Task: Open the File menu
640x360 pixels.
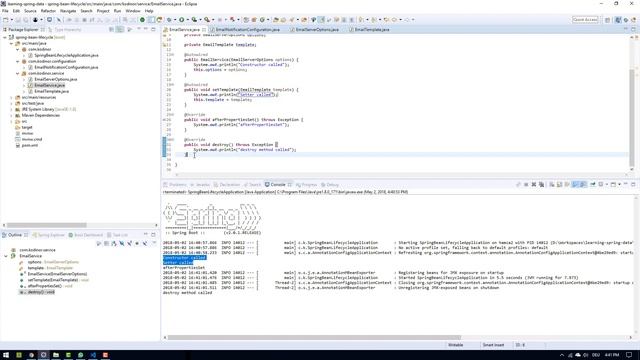Action: (5, 11)
